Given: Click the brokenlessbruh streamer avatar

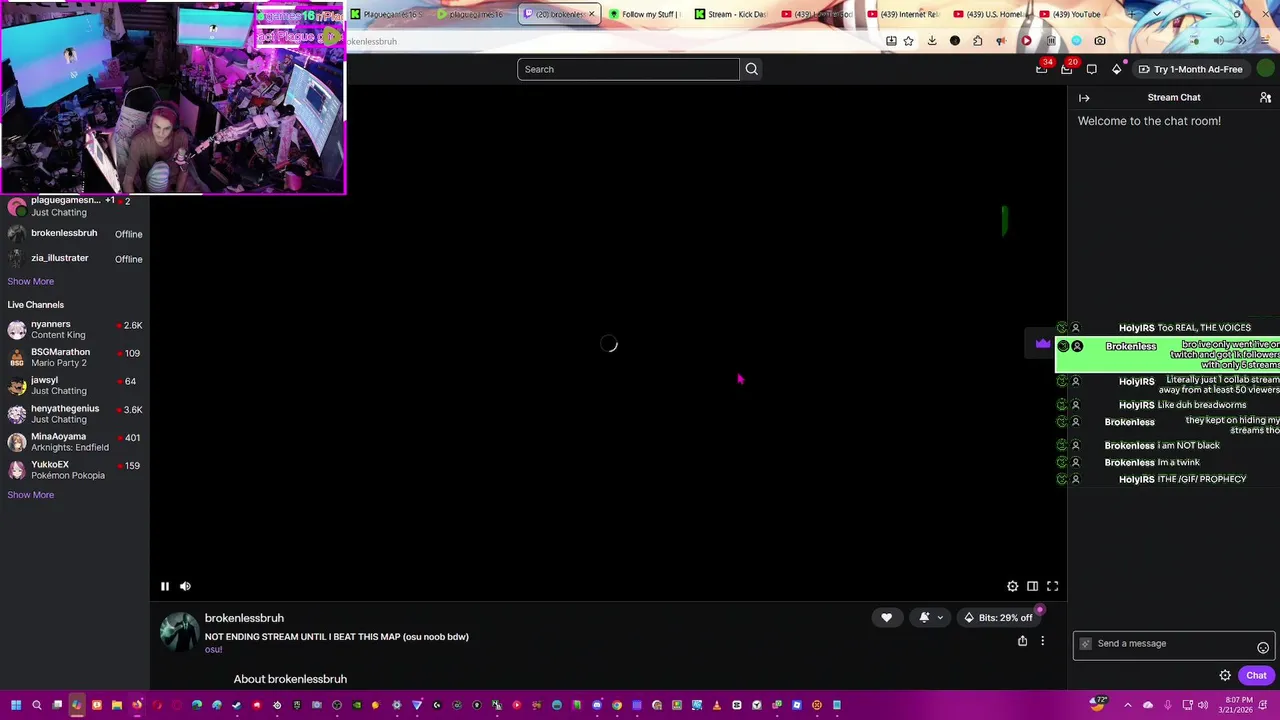Looking at the screenshot, I should (180, 632).
